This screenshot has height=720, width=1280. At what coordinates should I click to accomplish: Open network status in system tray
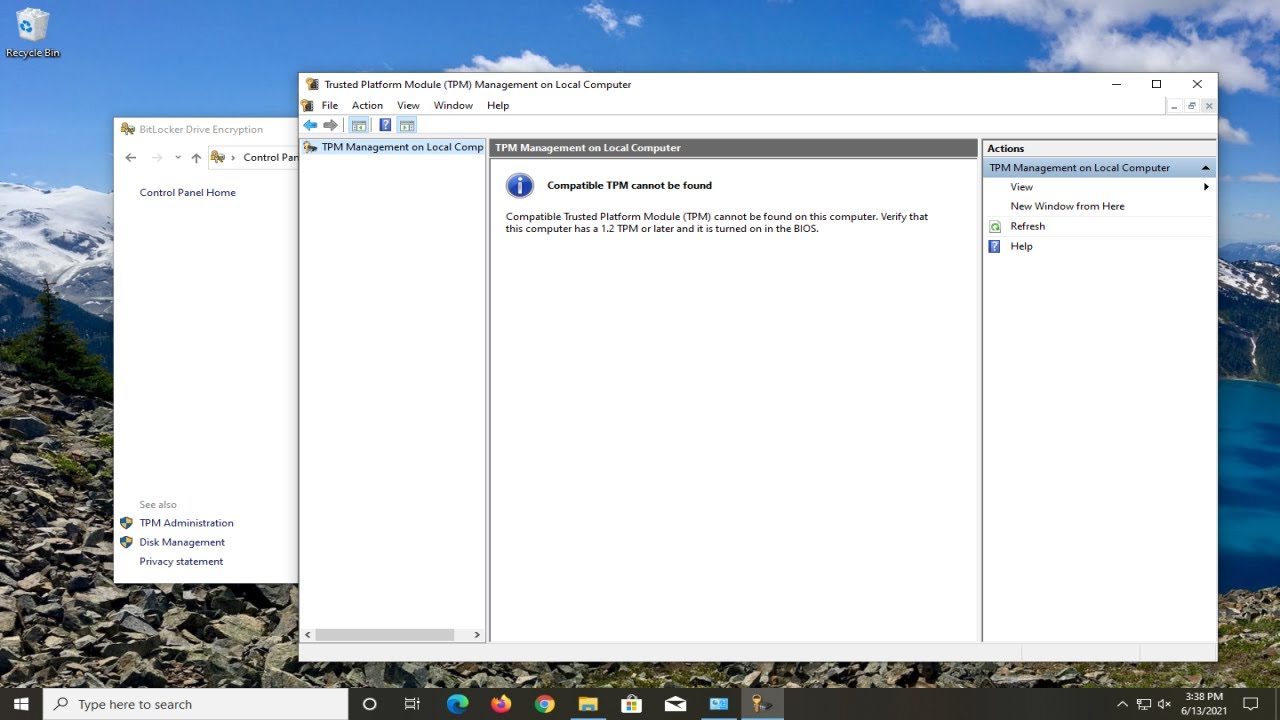[1144, 704]
